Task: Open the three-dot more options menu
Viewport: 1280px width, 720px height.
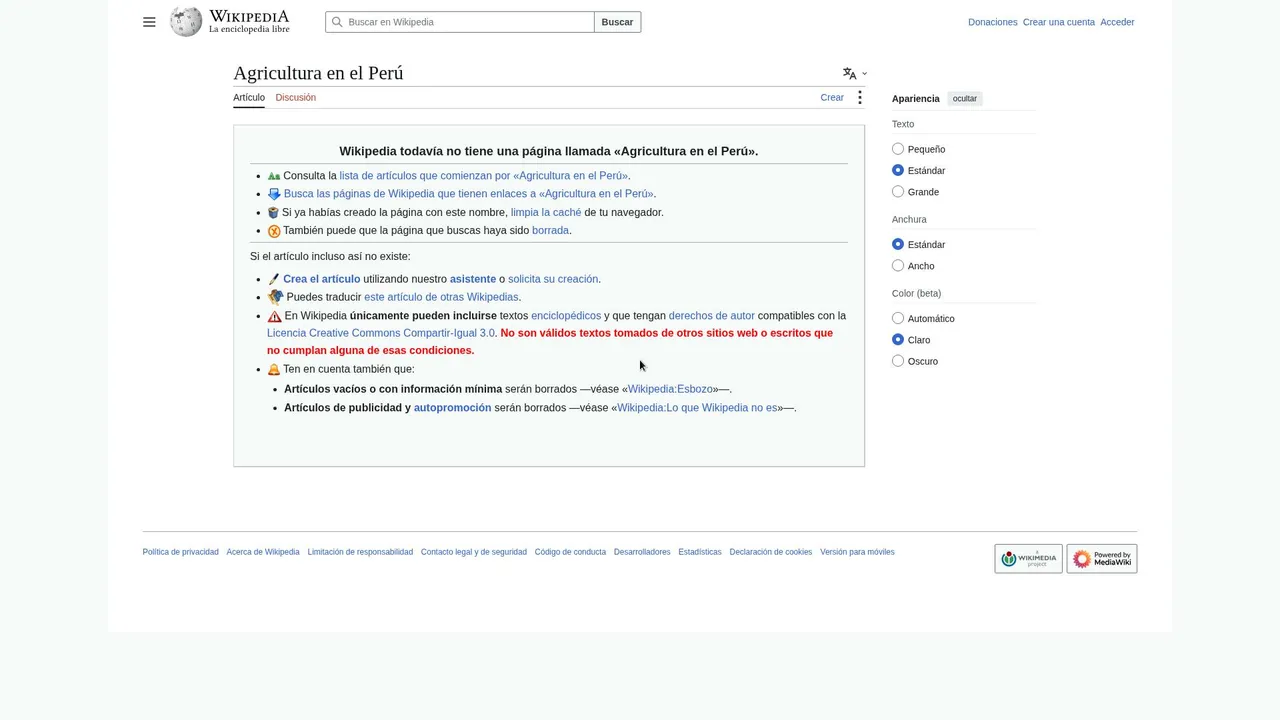Action: point(859,97)
